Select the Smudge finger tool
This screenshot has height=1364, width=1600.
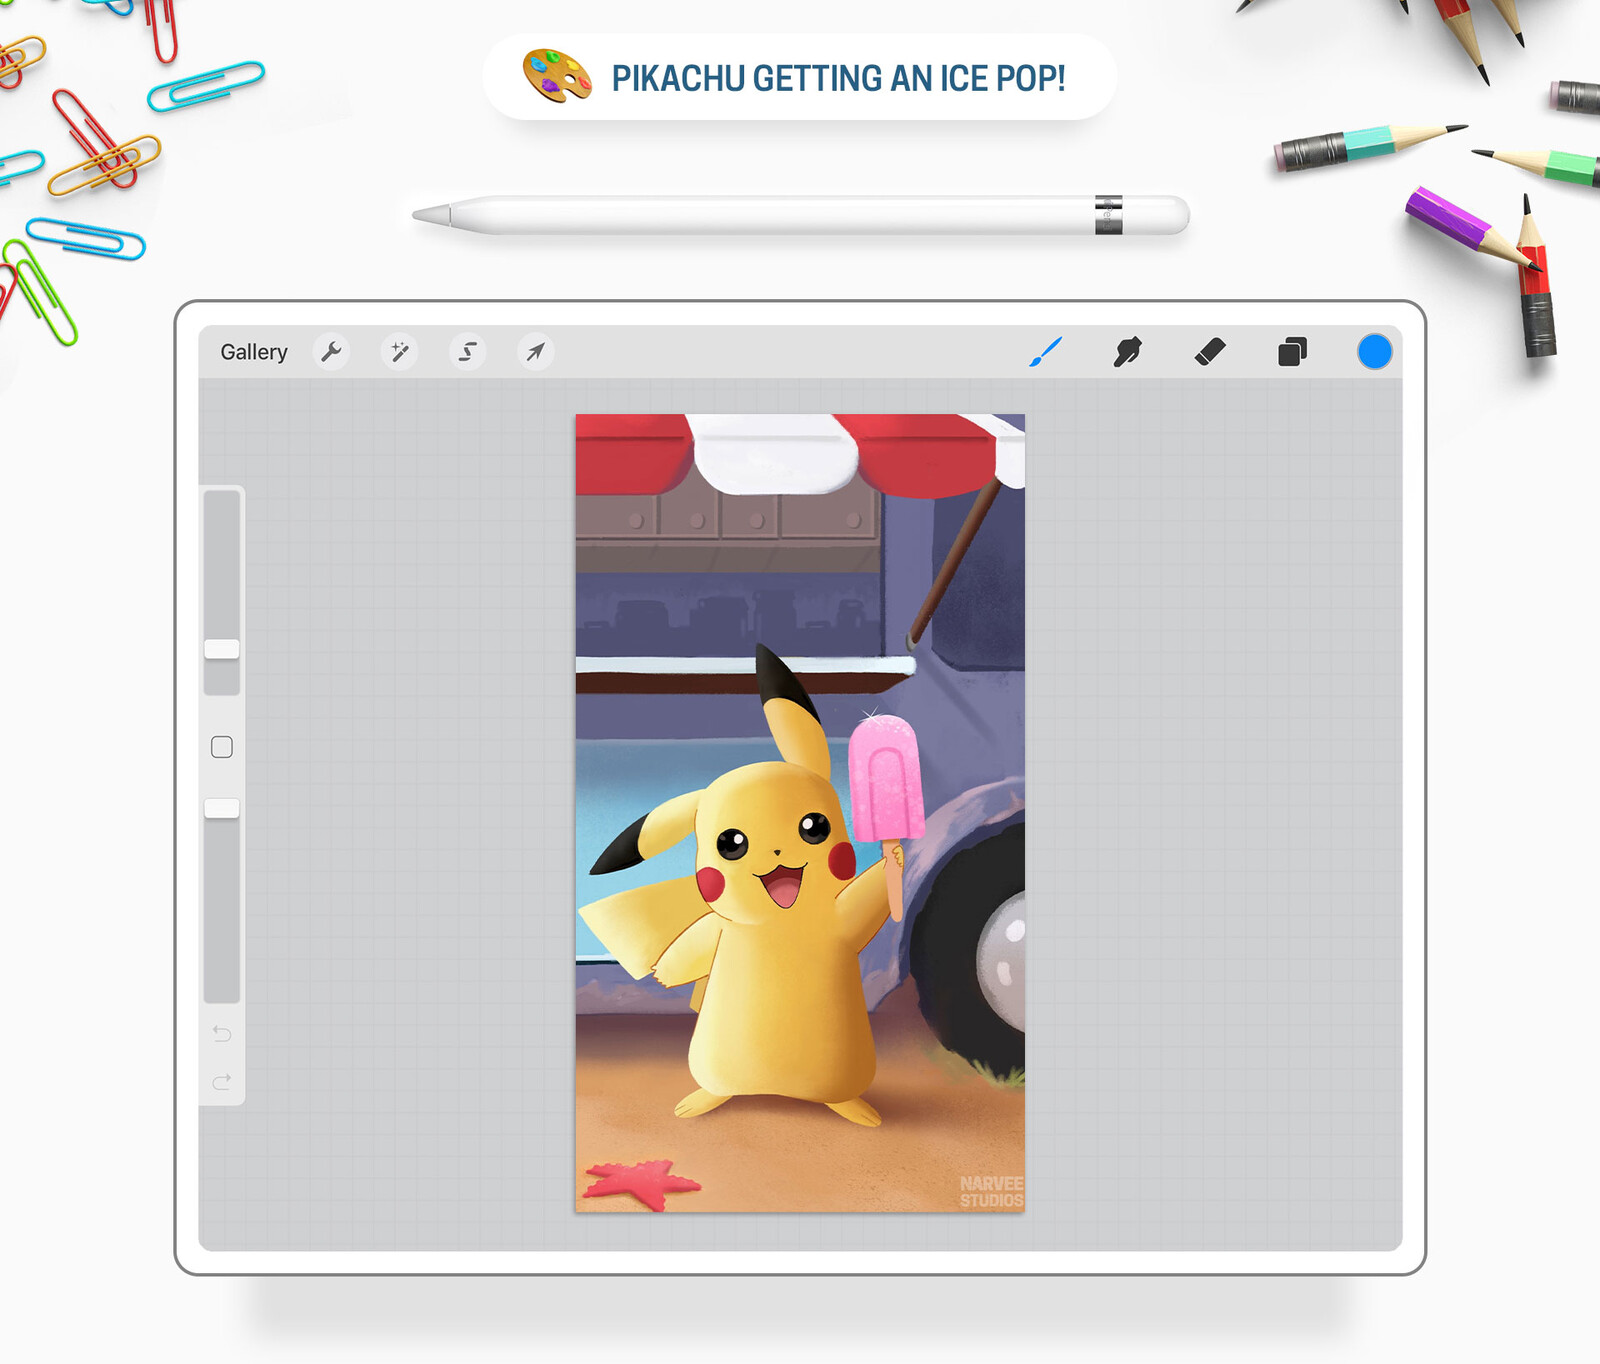[1127, 352]
